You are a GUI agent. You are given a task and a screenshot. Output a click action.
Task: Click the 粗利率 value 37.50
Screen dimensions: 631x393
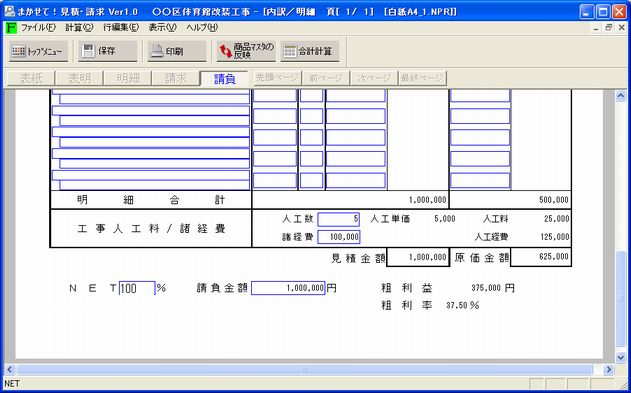[457, 306]
